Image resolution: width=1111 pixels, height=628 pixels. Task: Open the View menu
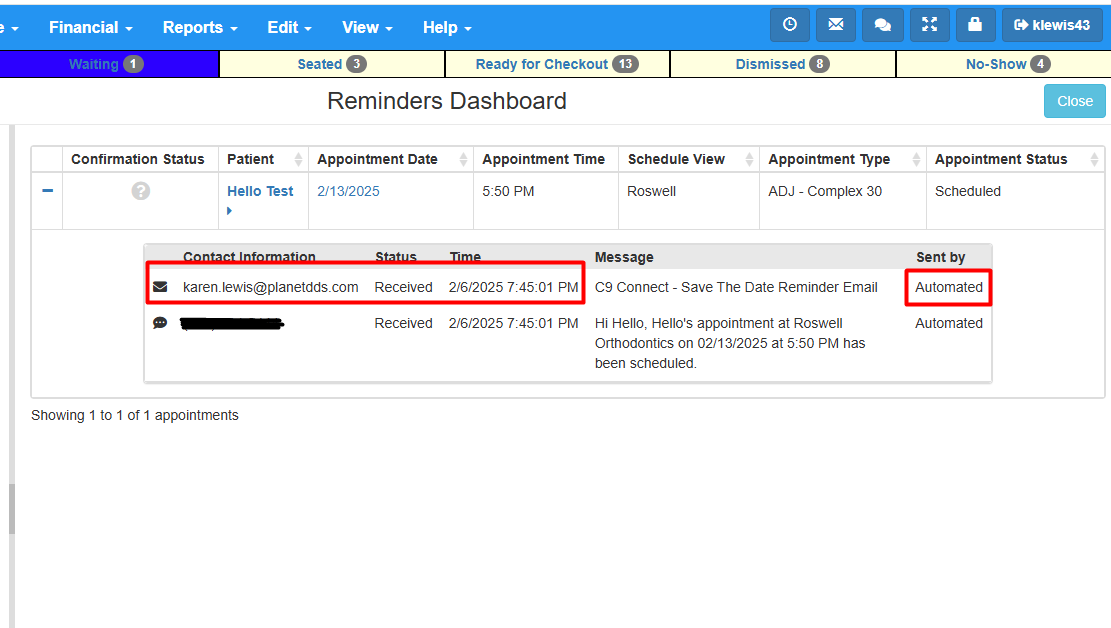366,27
